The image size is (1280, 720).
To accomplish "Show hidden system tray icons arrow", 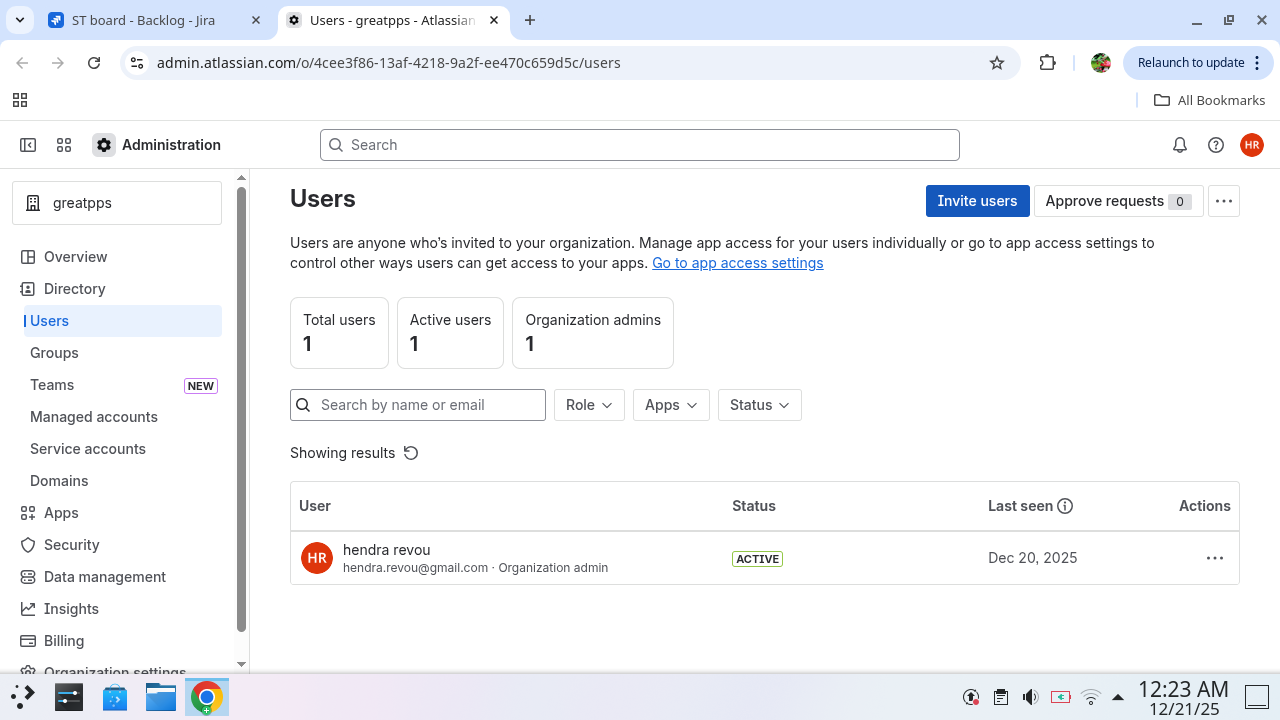I will (1118, 697).
